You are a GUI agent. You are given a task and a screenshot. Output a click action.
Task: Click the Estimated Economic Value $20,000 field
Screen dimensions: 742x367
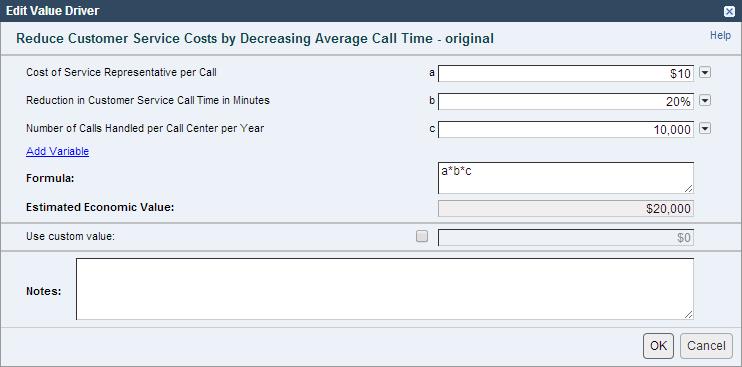(x=566, y=209)
